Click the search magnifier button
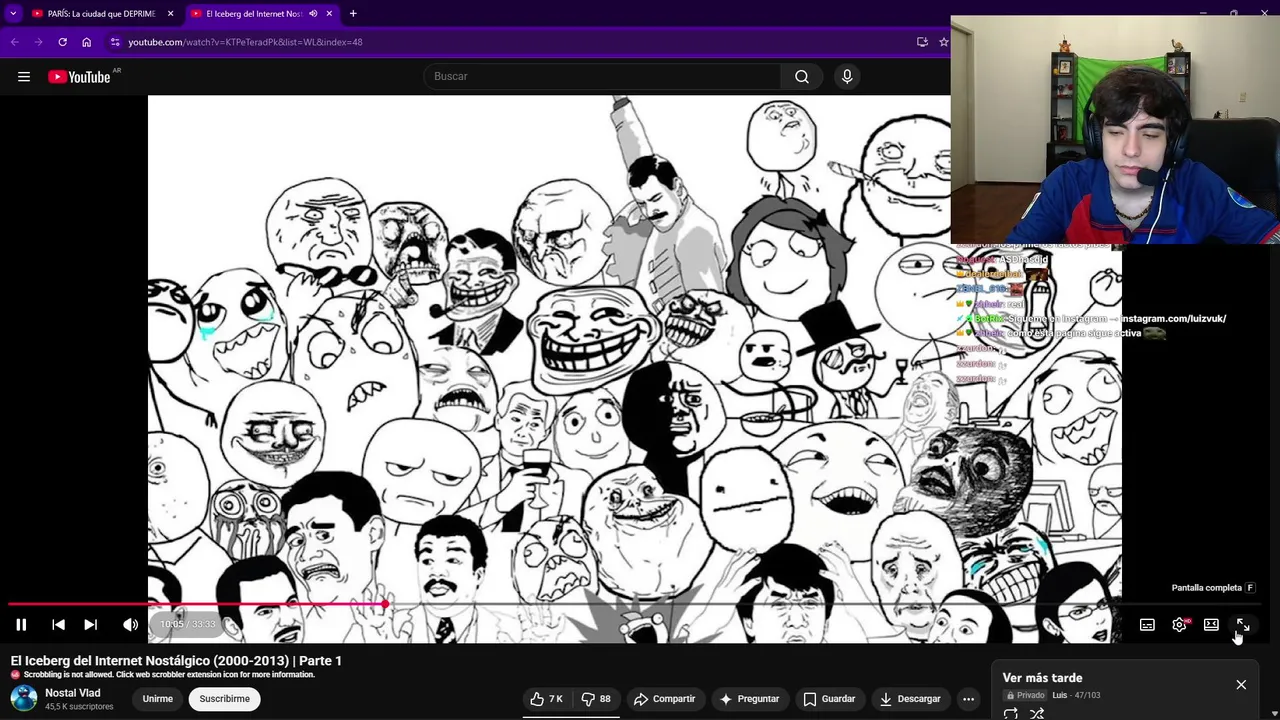The image size is (1280, 720). point(802,77)
